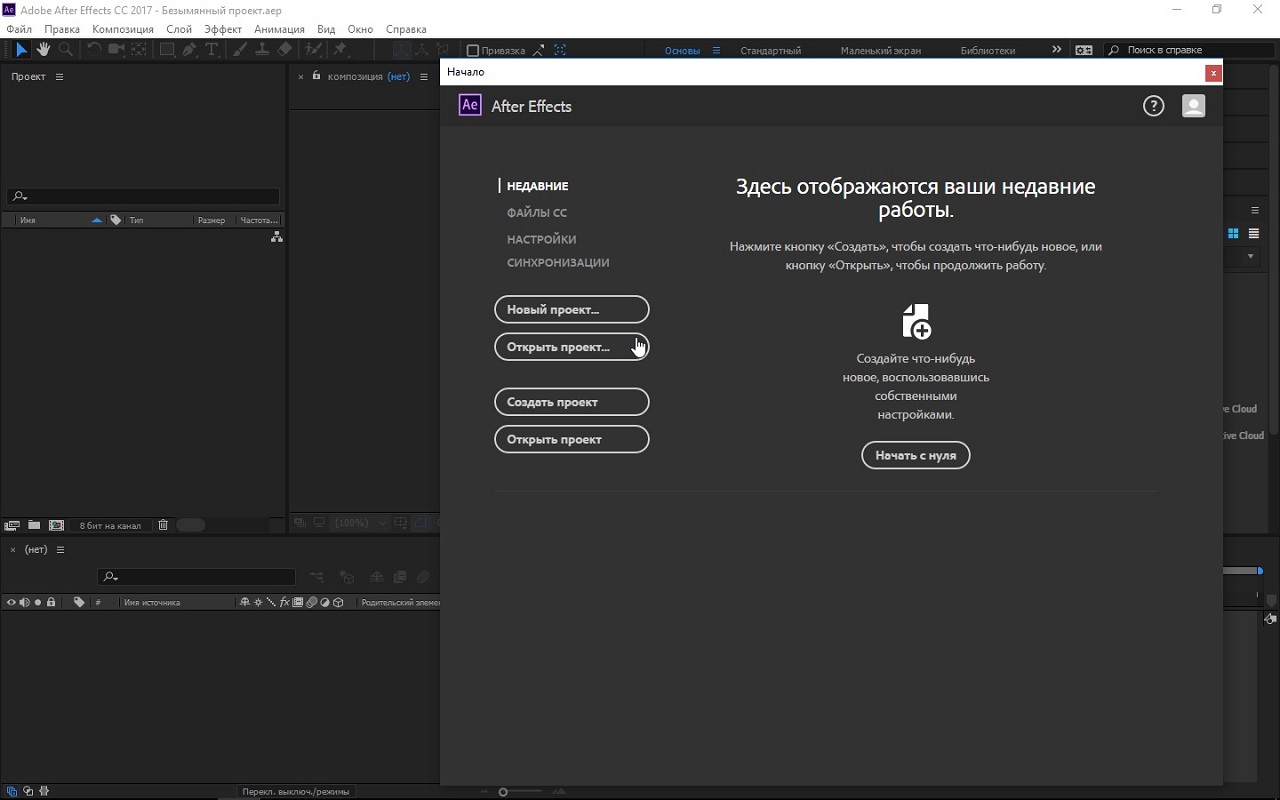The width and height of the screenshot is (1280, 800).
Task: Click the new folder icon in Project panel
Action: (x=34, y=525)
